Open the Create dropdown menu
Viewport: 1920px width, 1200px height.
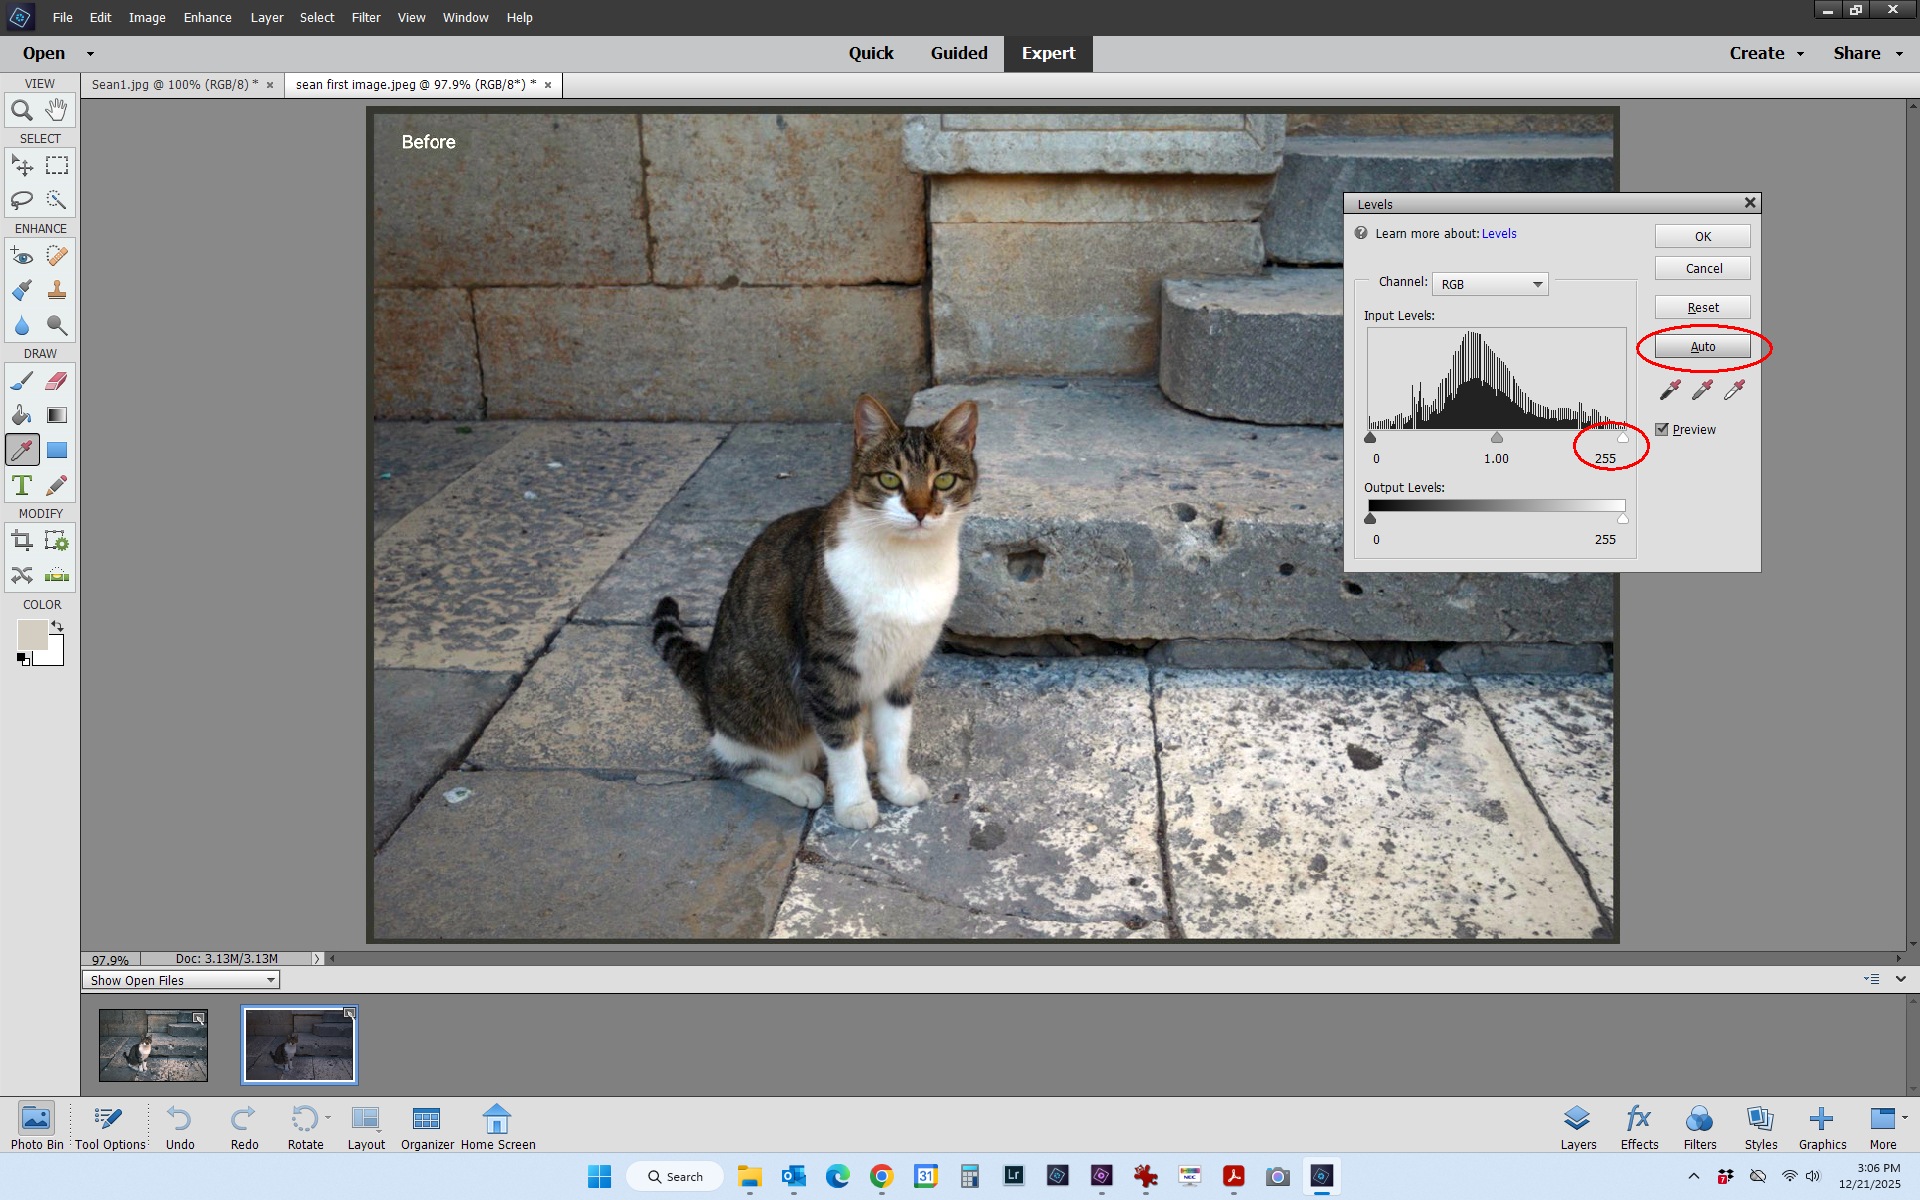1766,53
